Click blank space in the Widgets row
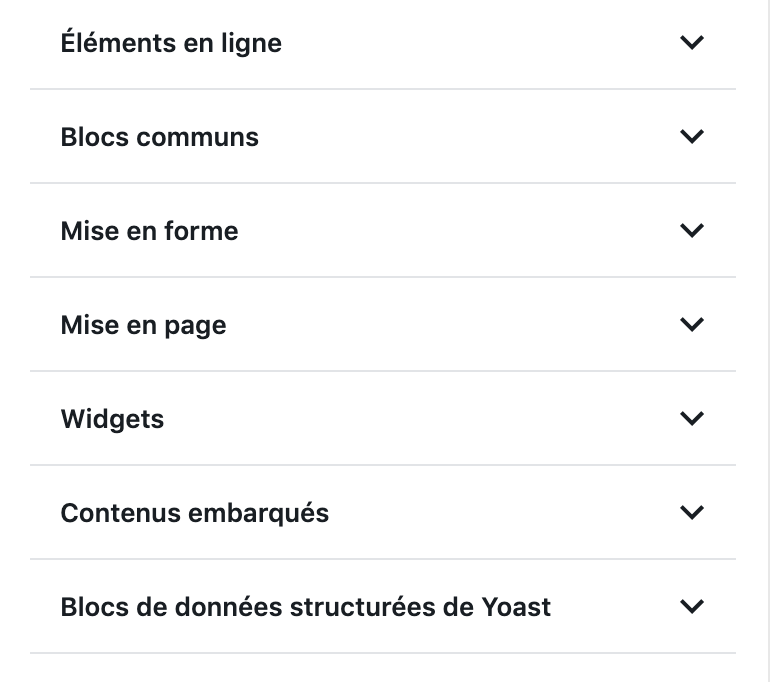Screen dimensions: 770x682 click(x=420, y=419)
